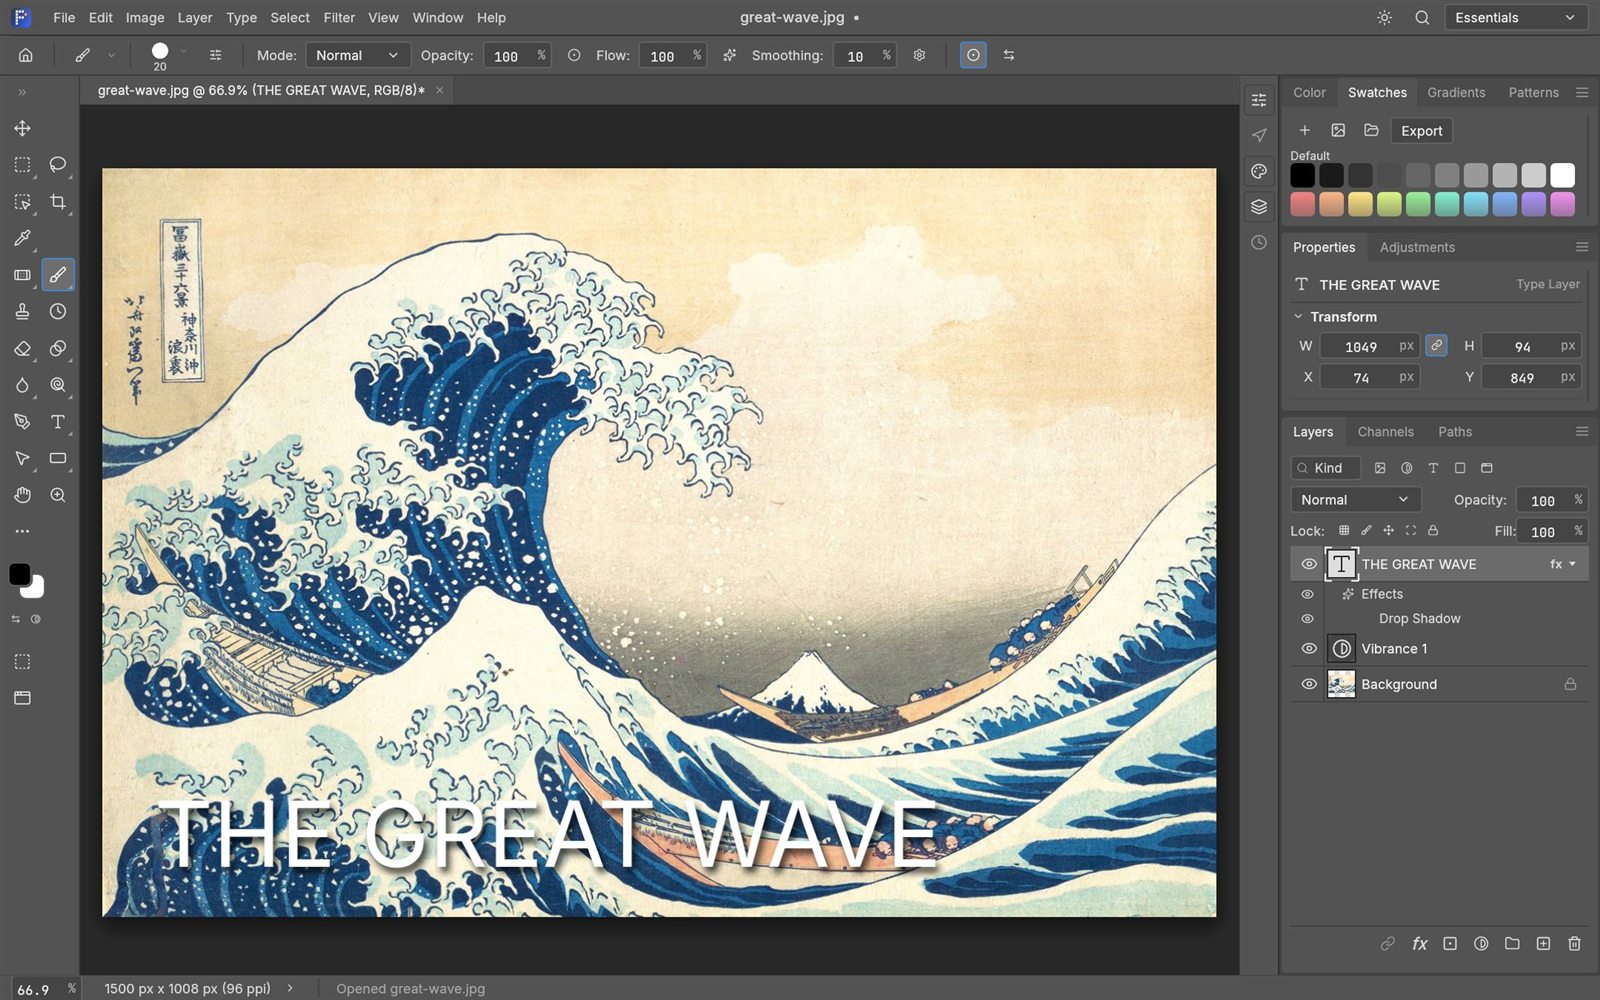Collapse the Transform section
1600x1000 pixels.
point(1298,316)
